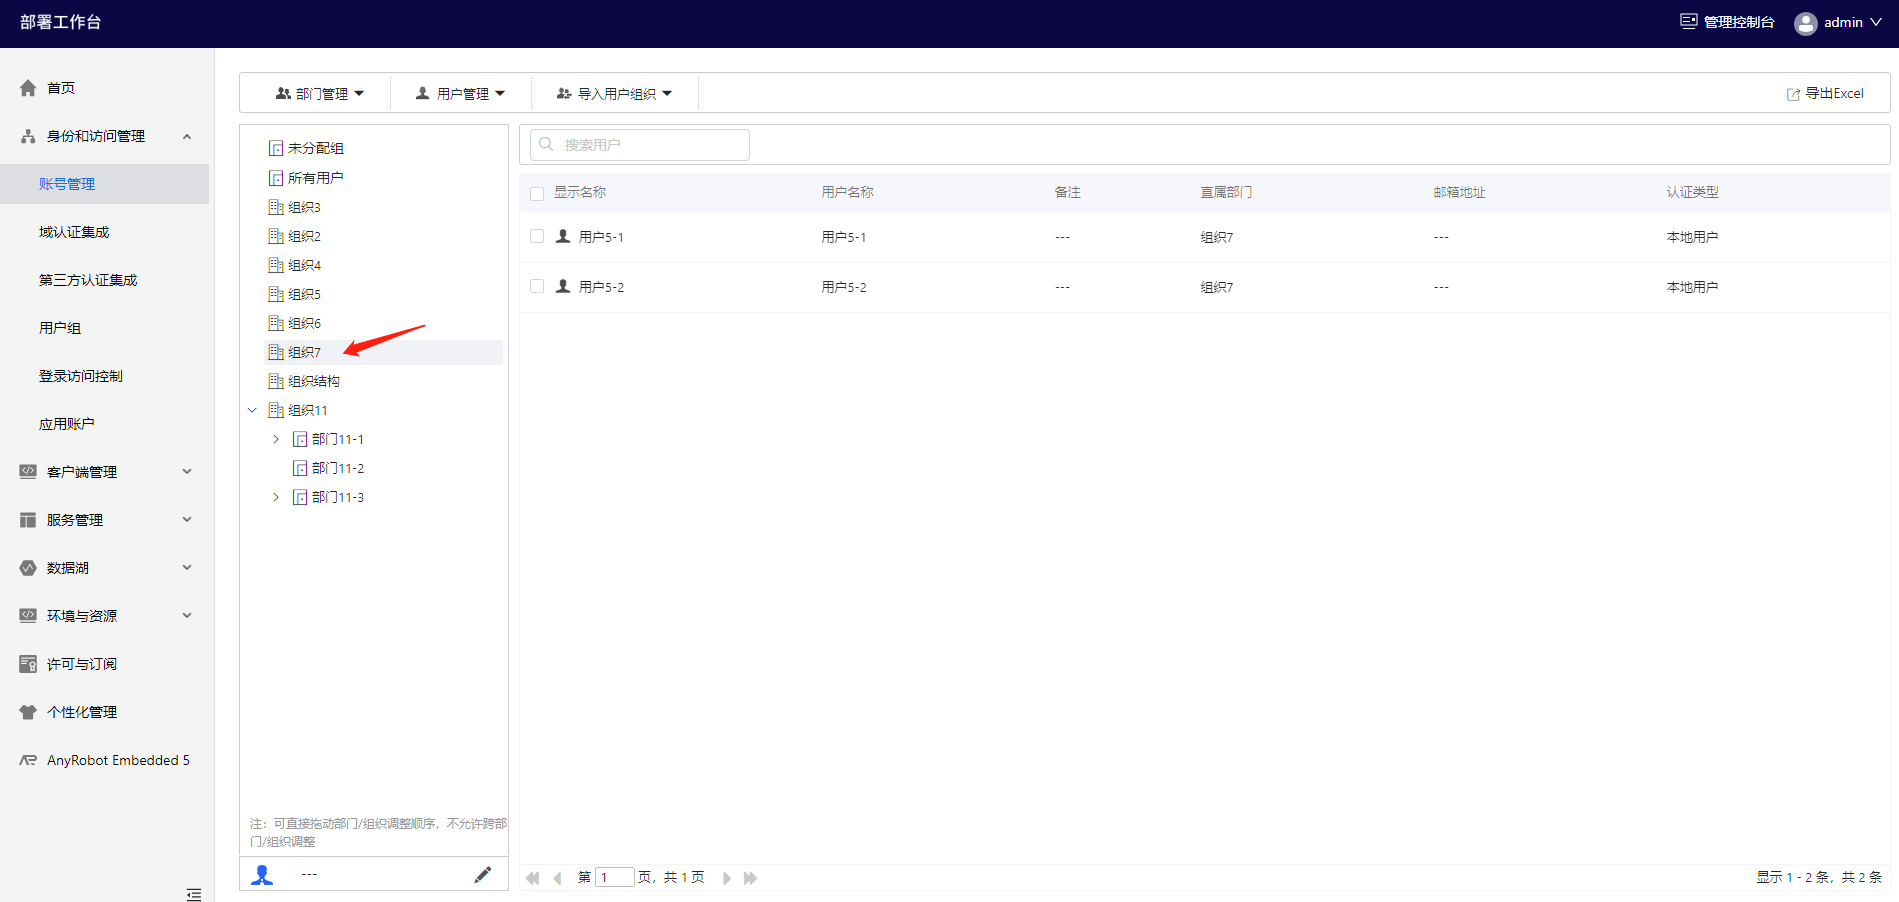Click the 显示名称 column header
1899x902 pixels.
click(x=580, y=192)
